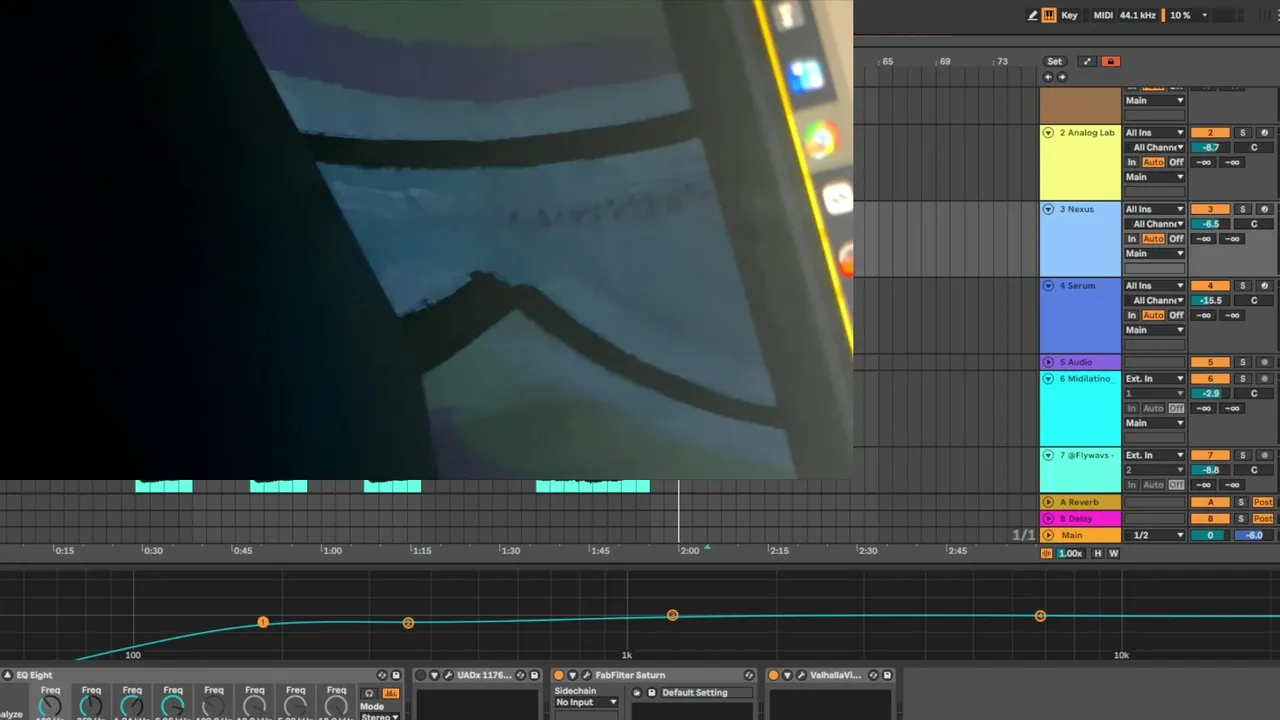Solo the 7 @Flywavs track

pos(1243,455)
